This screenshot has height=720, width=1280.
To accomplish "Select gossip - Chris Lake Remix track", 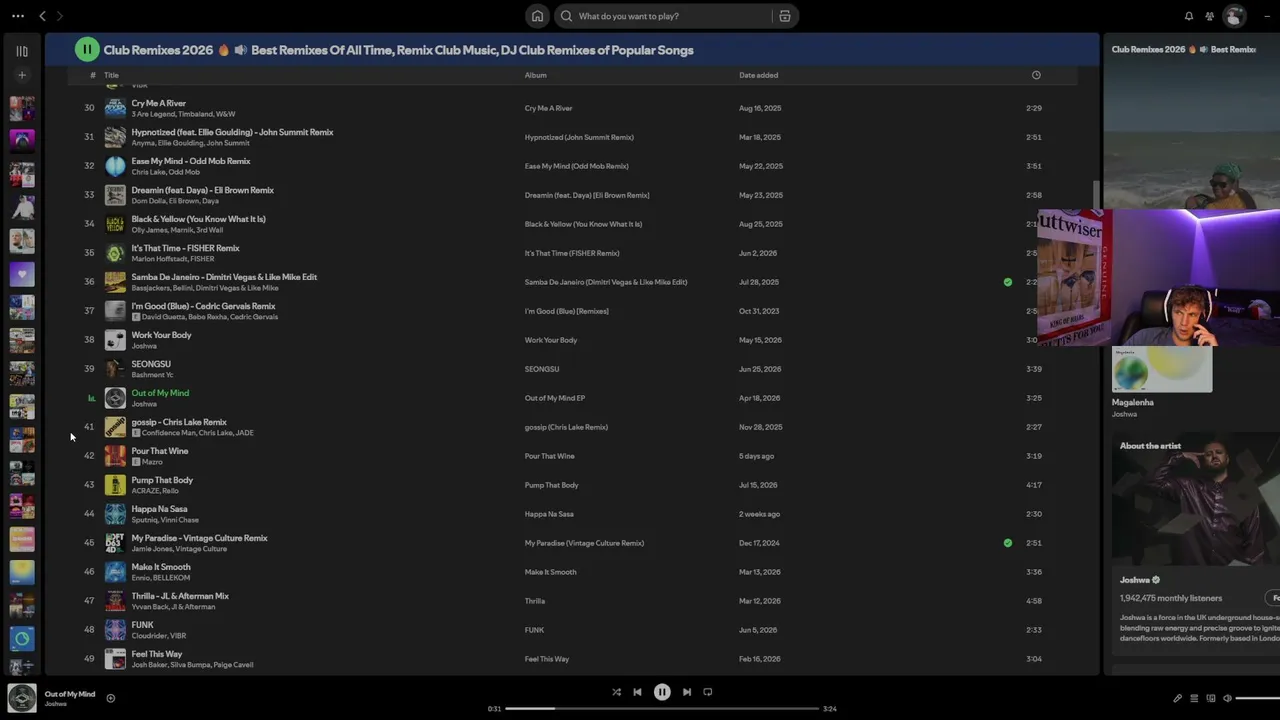I will (180, 422).
